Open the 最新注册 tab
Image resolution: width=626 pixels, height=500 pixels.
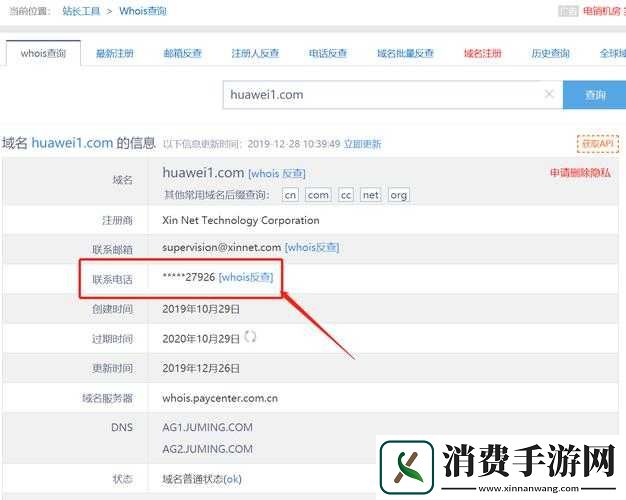116,53
